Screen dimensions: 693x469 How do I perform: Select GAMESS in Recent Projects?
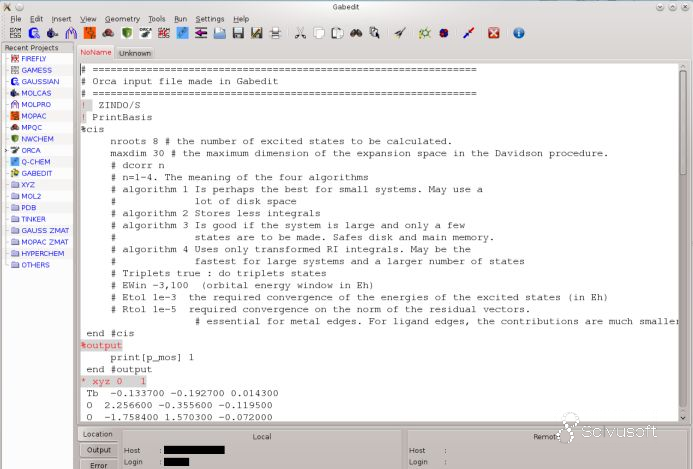(36, 70)
